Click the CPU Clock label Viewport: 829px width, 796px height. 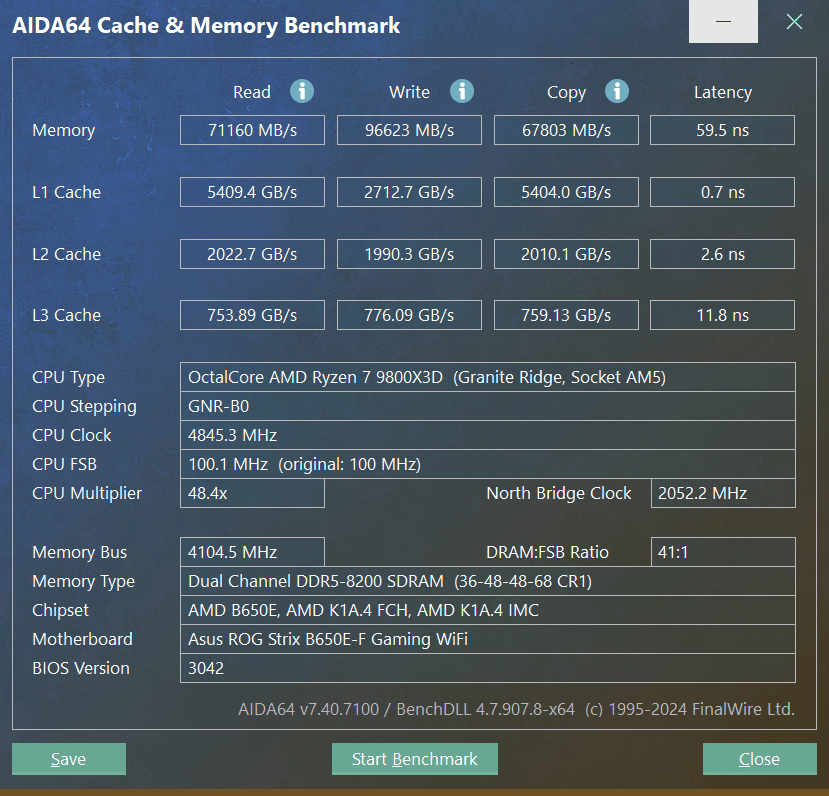[71, 435]
